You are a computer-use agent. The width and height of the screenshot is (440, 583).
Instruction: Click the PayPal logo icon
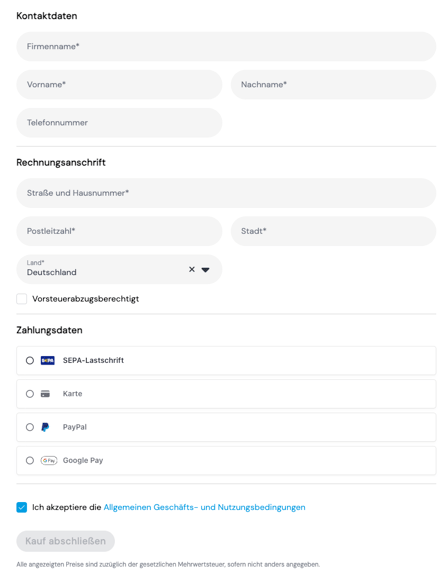point(45,427)
